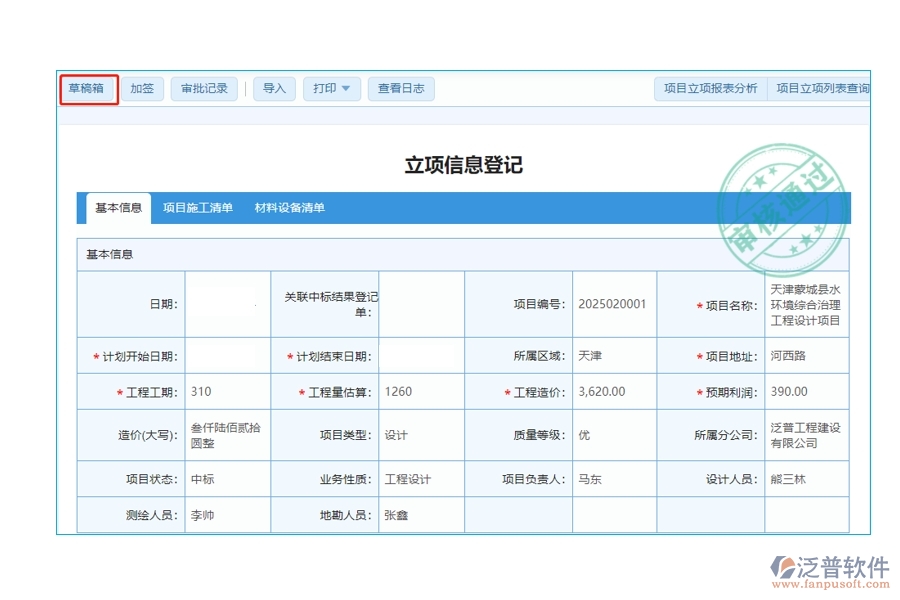
Task: Open 项目立项列表查询 list query
Action: click(823, 88)
